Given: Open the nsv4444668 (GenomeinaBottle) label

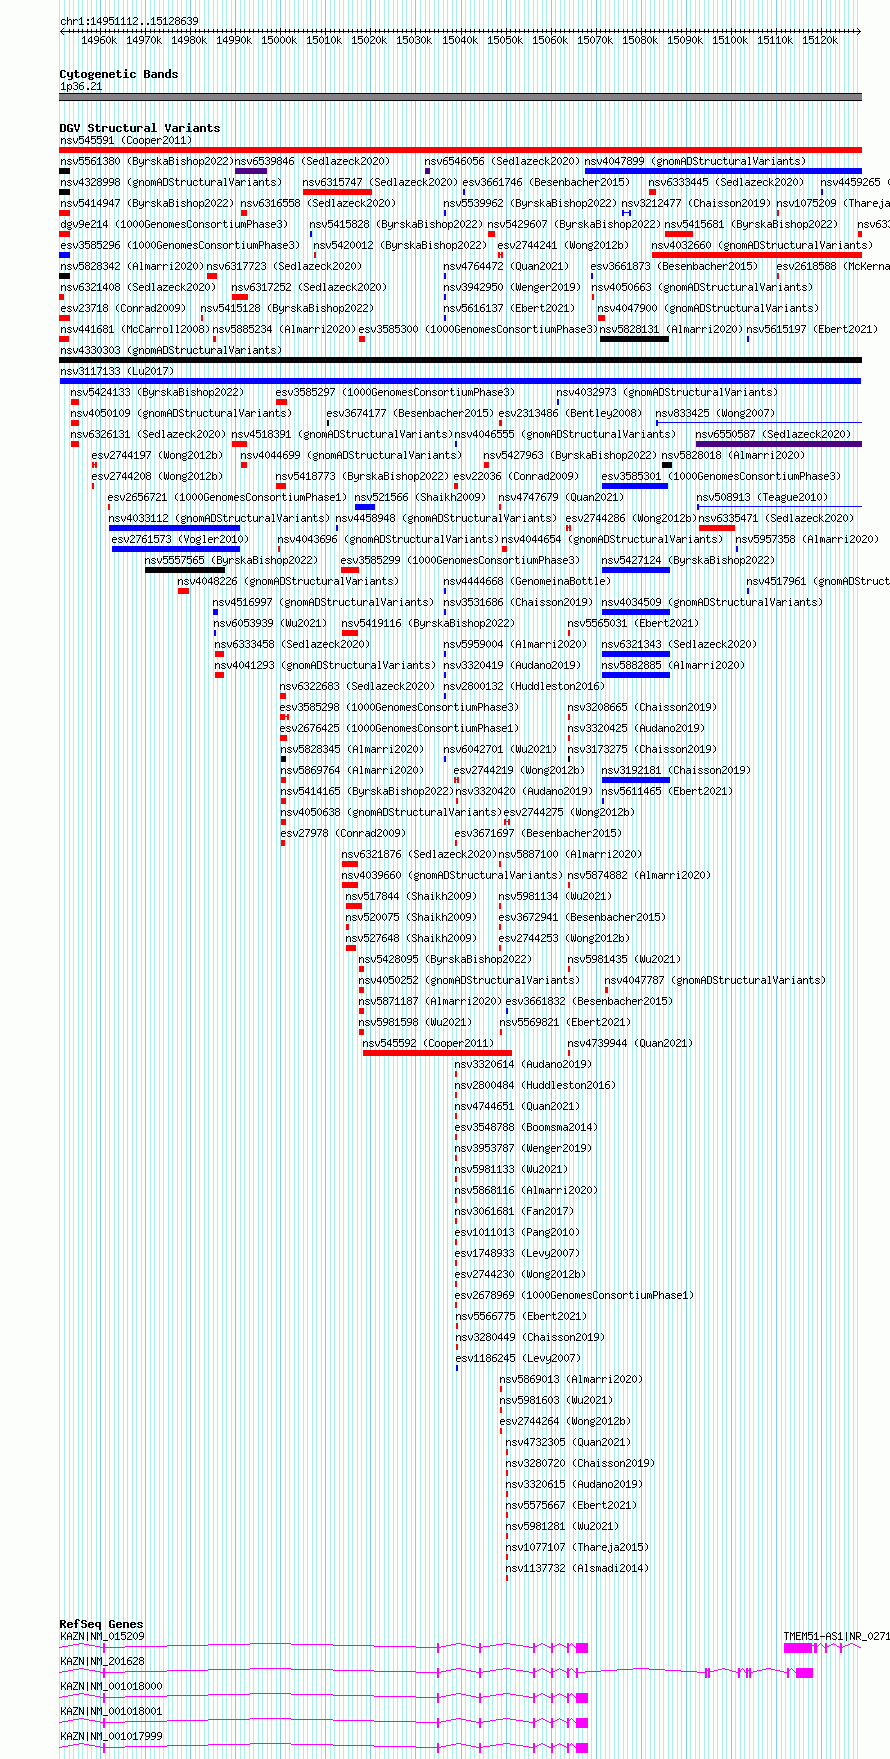Looking at the screenshot, I should point(526,581).
